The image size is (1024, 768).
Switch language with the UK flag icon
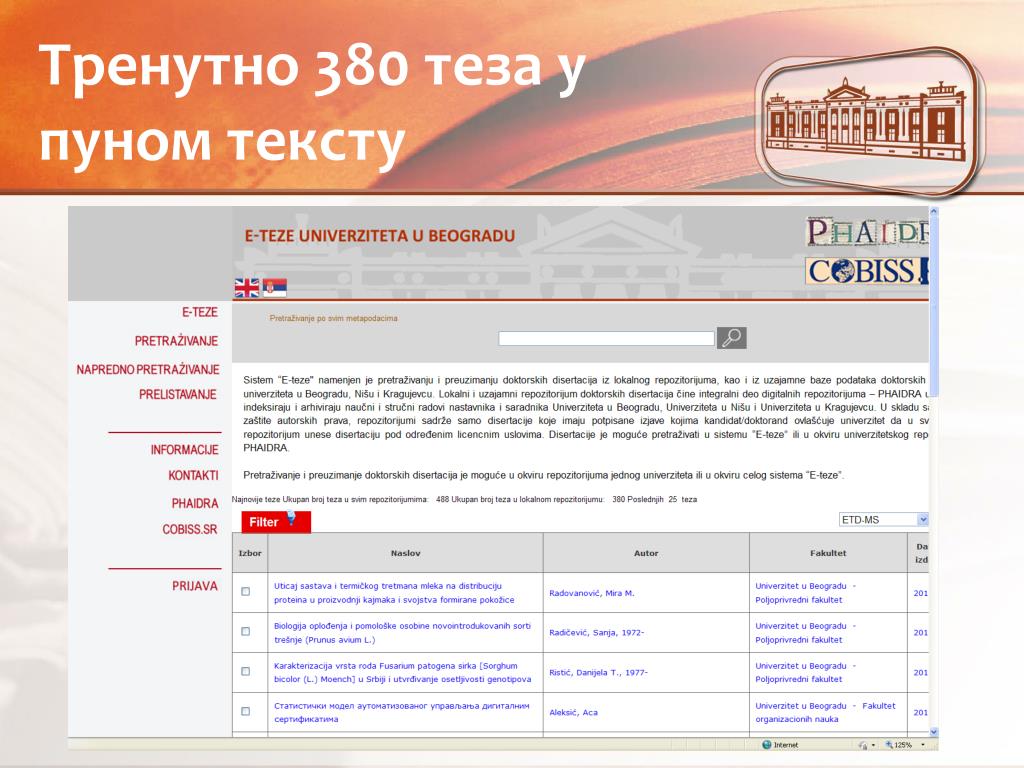[x=246, y=287]
